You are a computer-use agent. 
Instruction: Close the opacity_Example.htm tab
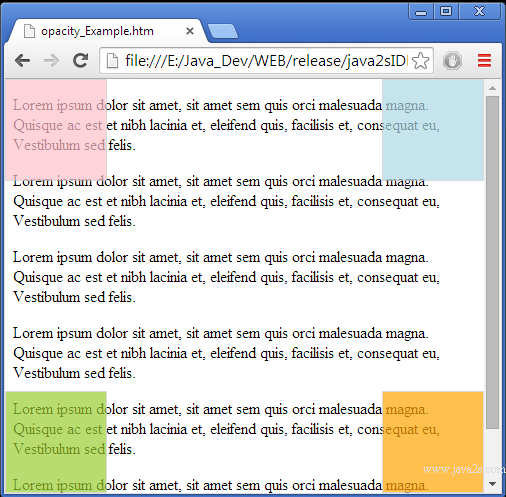[190, 31]
